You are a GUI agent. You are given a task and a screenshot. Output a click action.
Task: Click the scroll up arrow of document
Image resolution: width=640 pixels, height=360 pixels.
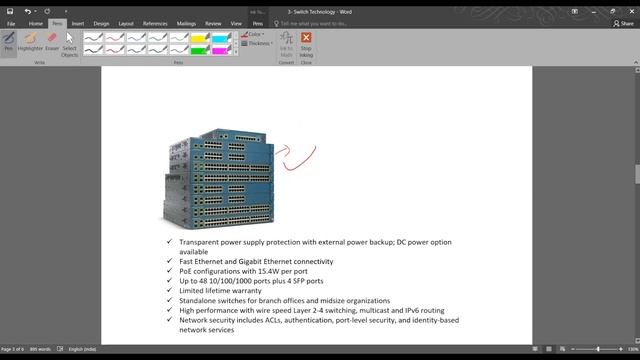click(x=637, y=70)
